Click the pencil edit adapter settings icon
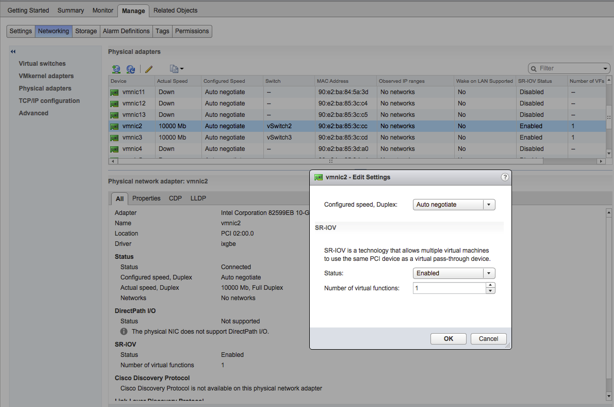The width and height of the screenshot is (614, 407). [149, 69]
